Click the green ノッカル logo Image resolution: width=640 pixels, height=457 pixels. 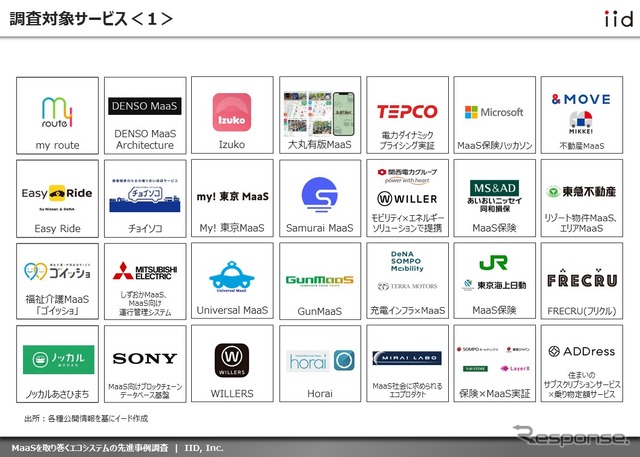click(58, 359)
